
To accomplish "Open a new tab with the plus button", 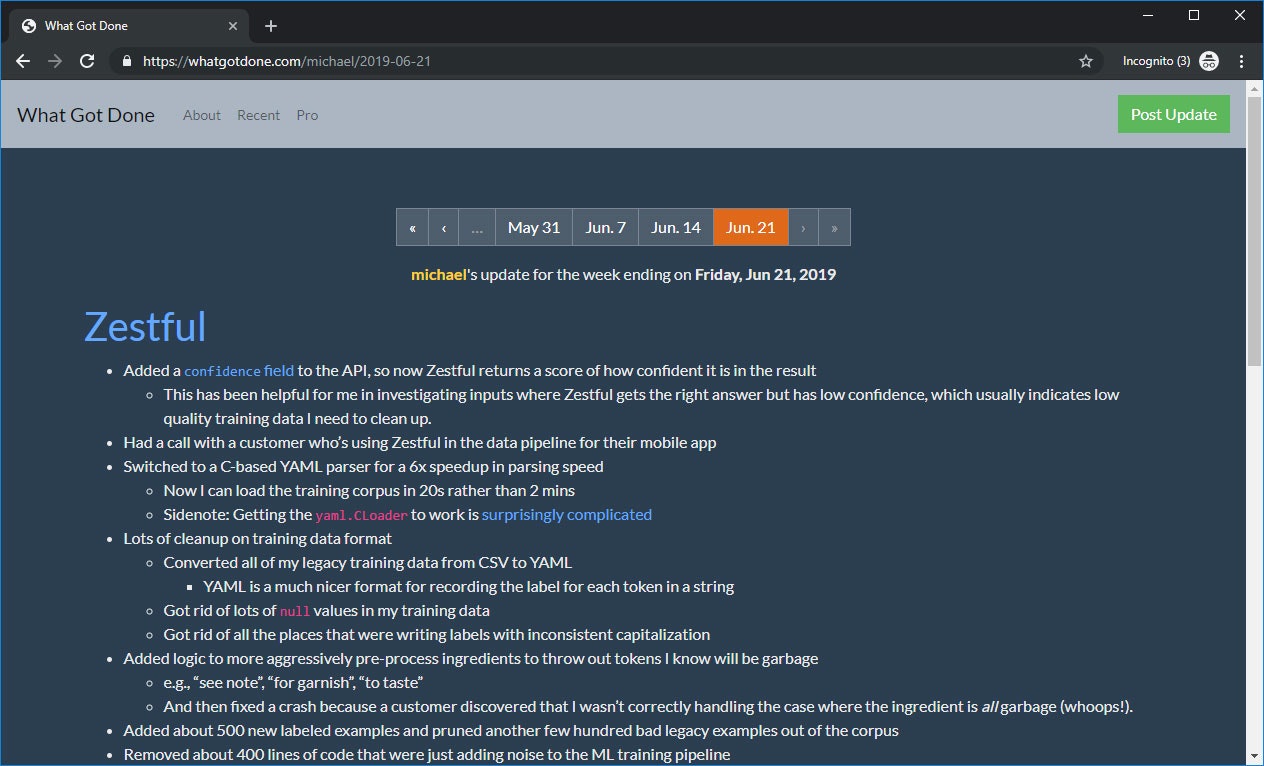I will pyautogui.click(x=271, y=26).
